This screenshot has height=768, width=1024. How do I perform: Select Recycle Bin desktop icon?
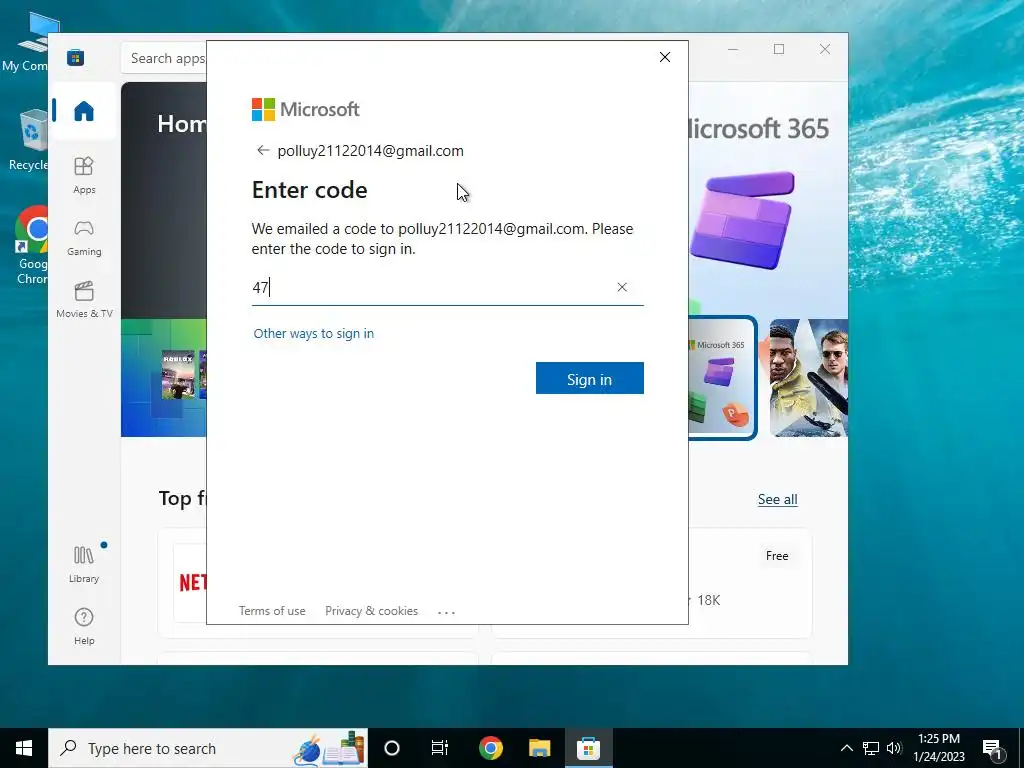coord(29,140)
